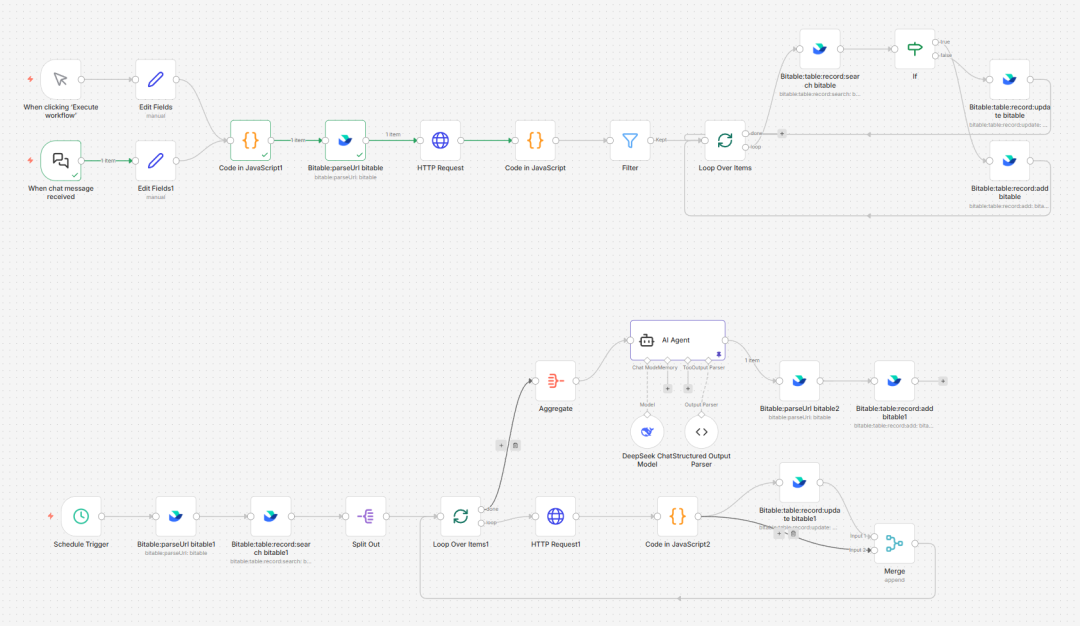Click the HTTP Request globe node
Viewport: 1080px width, 626px height.
[x=440, y=141]
